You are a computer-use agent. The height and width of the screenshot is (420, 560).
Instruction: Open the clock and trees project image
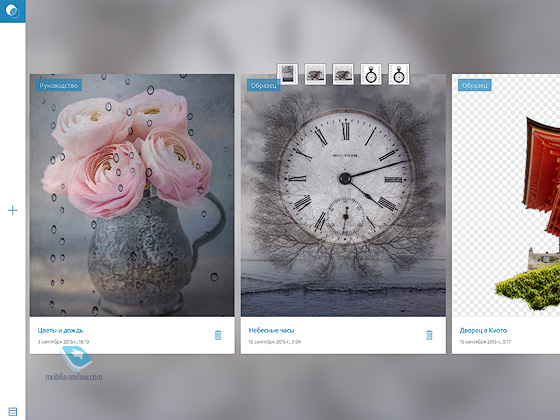tap(343, 195)
